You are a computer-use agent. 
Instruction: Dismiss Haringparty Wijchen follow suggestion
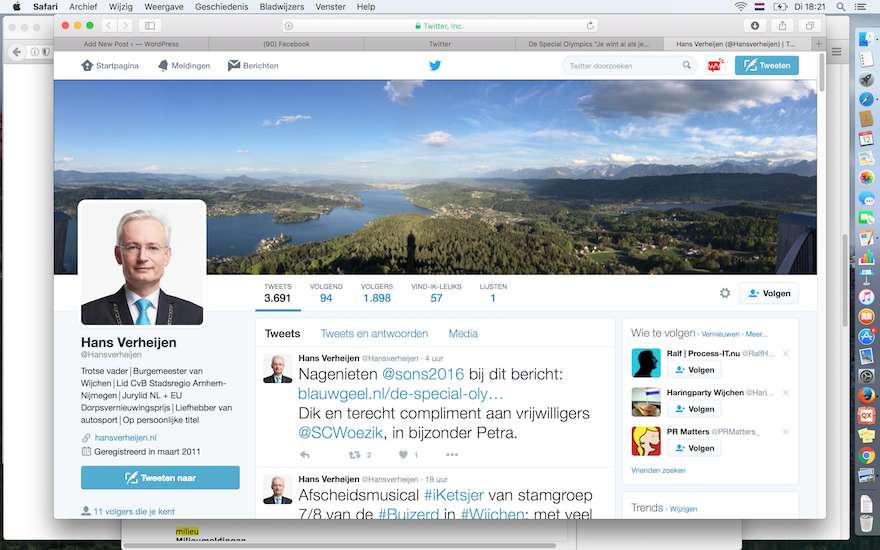pyautogui.click(x=786, y=393)
